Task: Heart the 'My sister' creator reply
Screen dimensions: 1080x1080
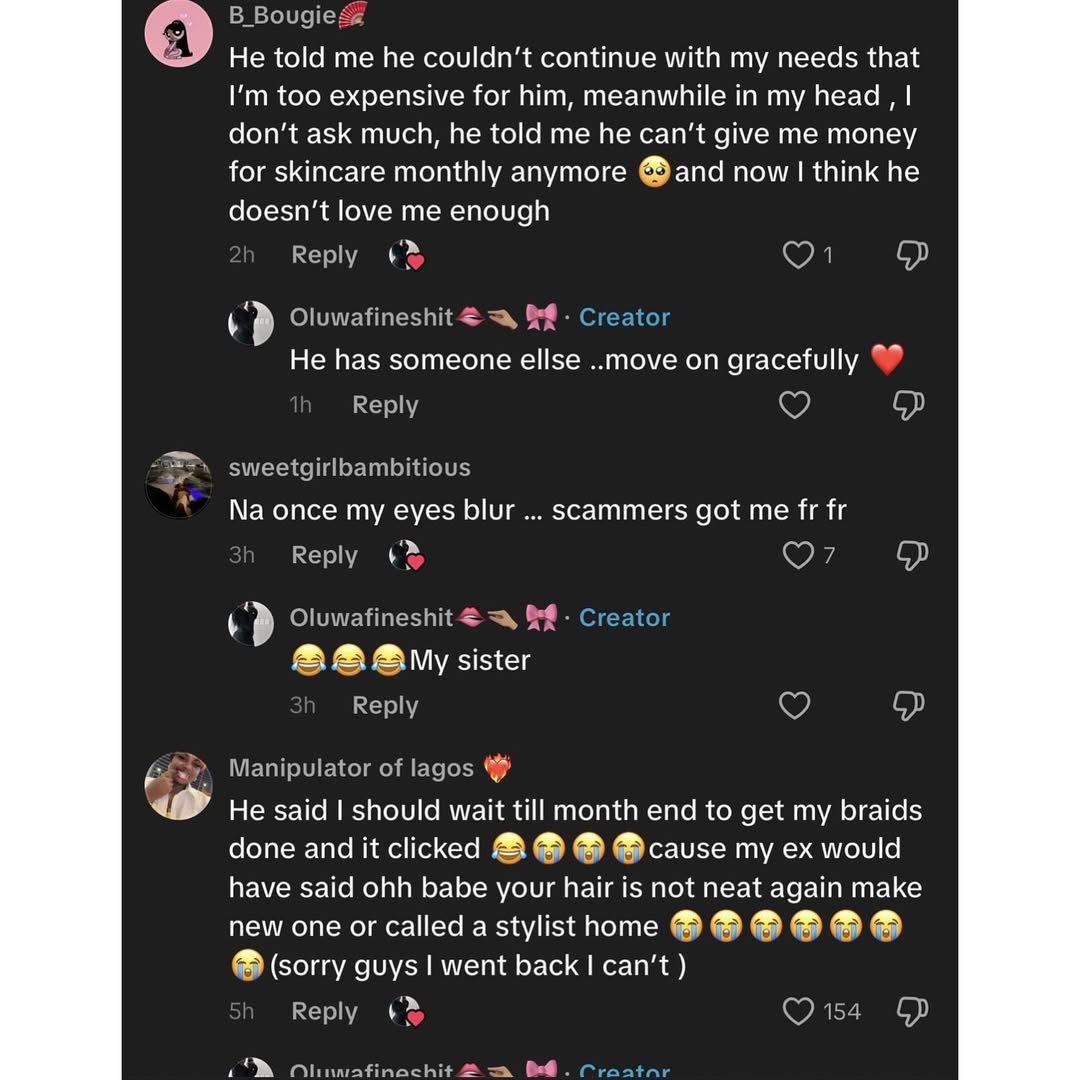Action: point(794,705)
